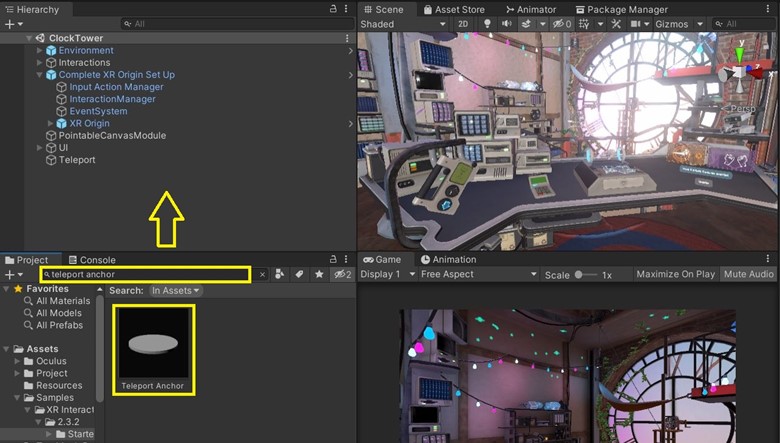Switch to the Scene tab
Screen dimensions: 780x443
click(384, 9)
